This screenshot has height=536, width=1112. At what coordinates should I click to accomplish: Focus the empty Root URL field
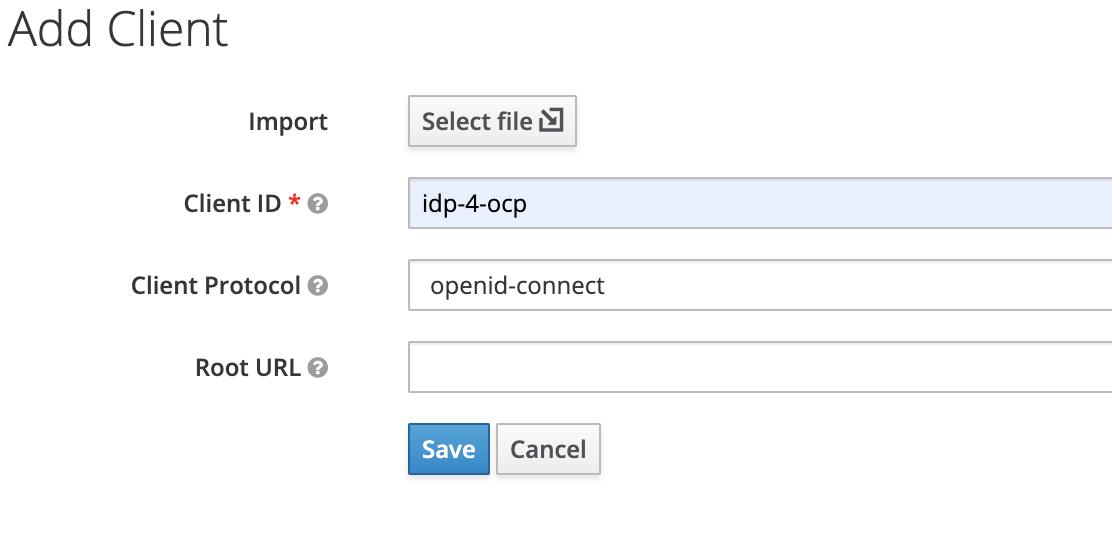[x=760, y=368]
